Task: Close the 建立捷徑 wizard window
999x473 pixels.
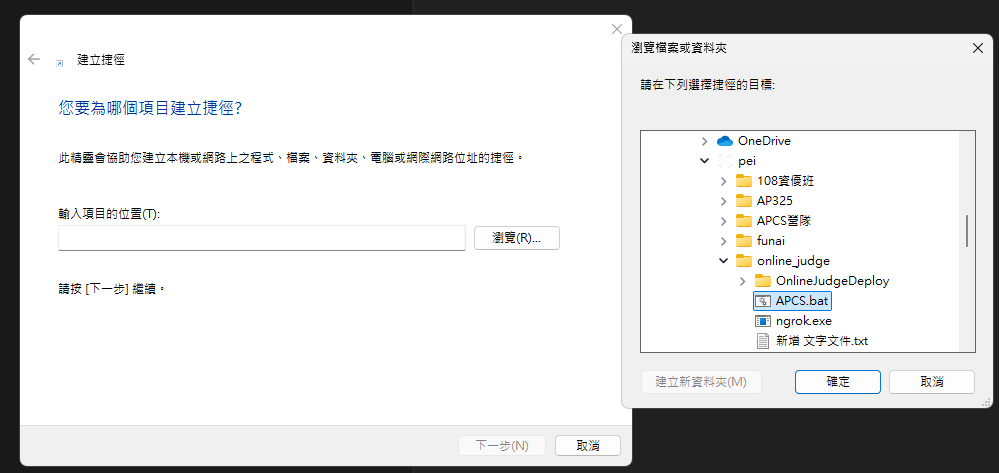Action: 617,29
